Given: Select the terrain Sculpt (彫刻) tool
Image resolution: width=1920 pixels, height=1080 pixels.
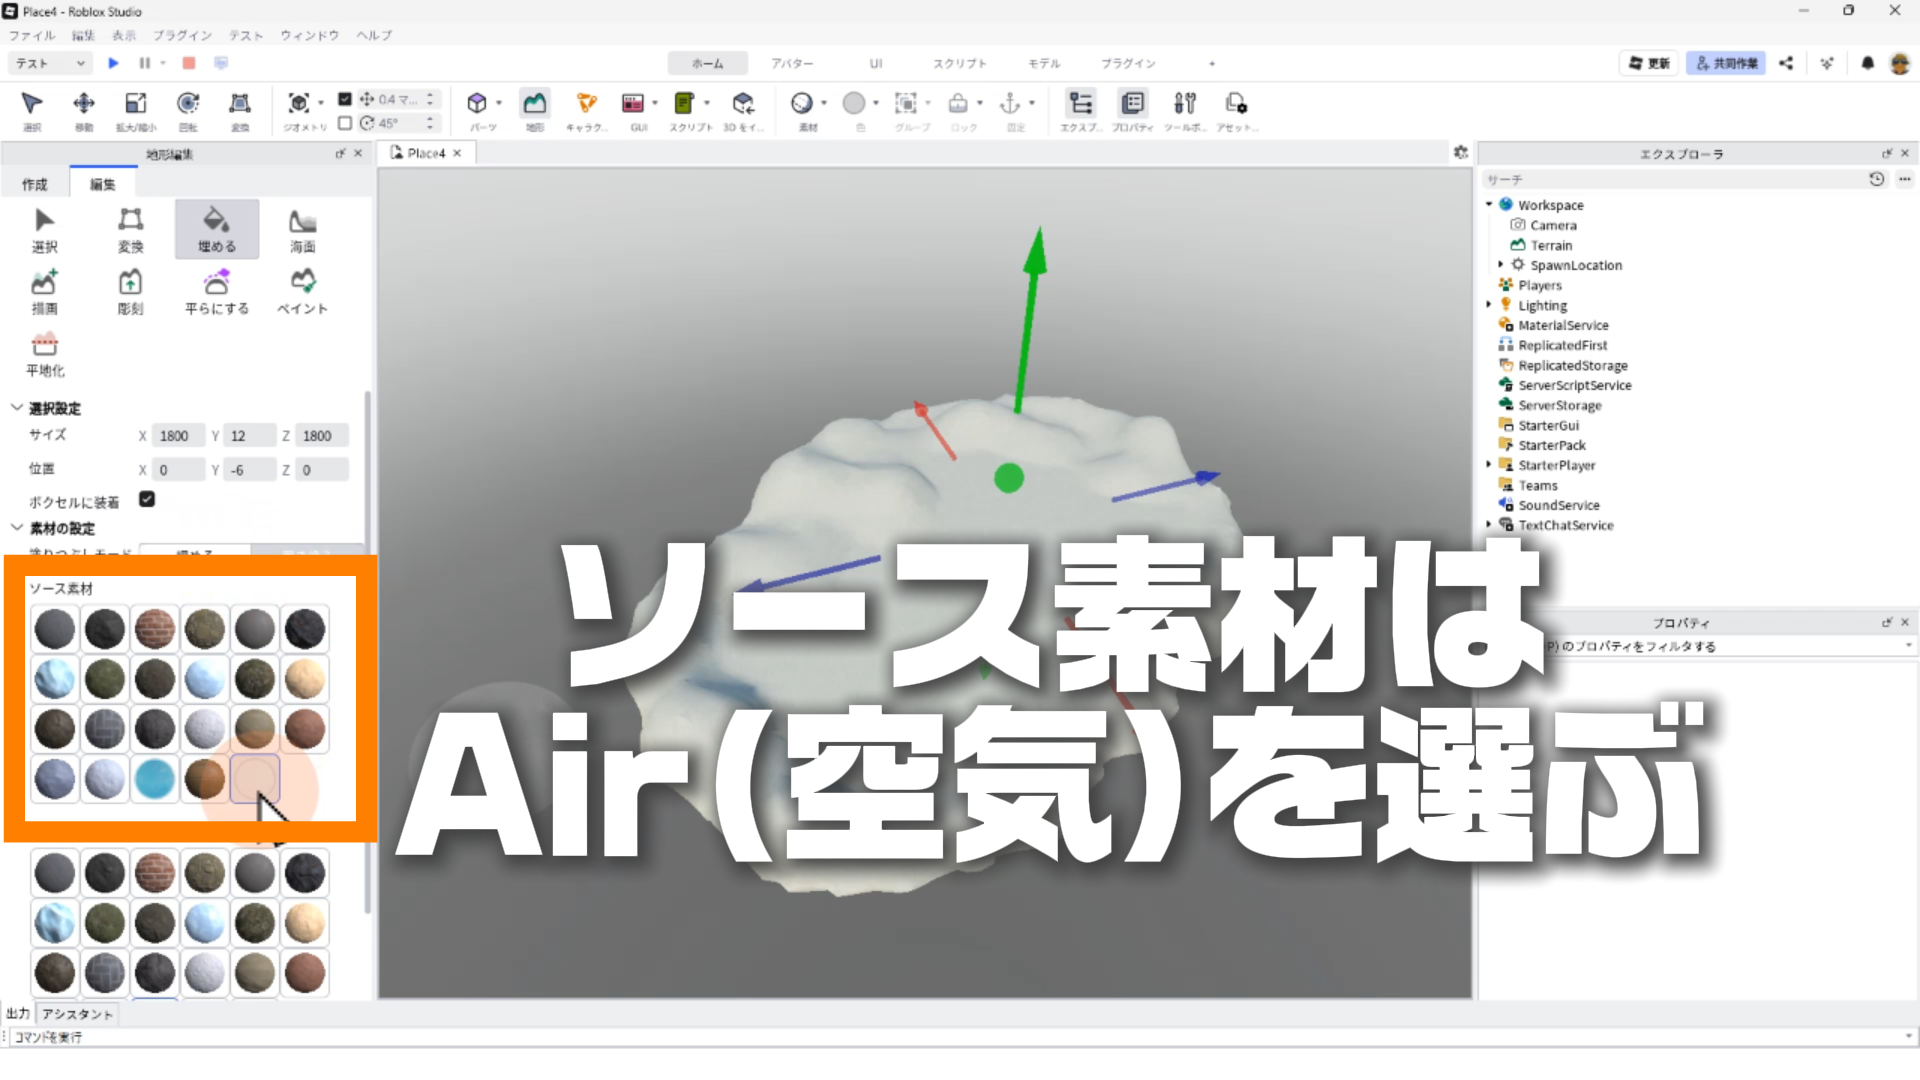Looking at the screenshot, I should 130,291.
